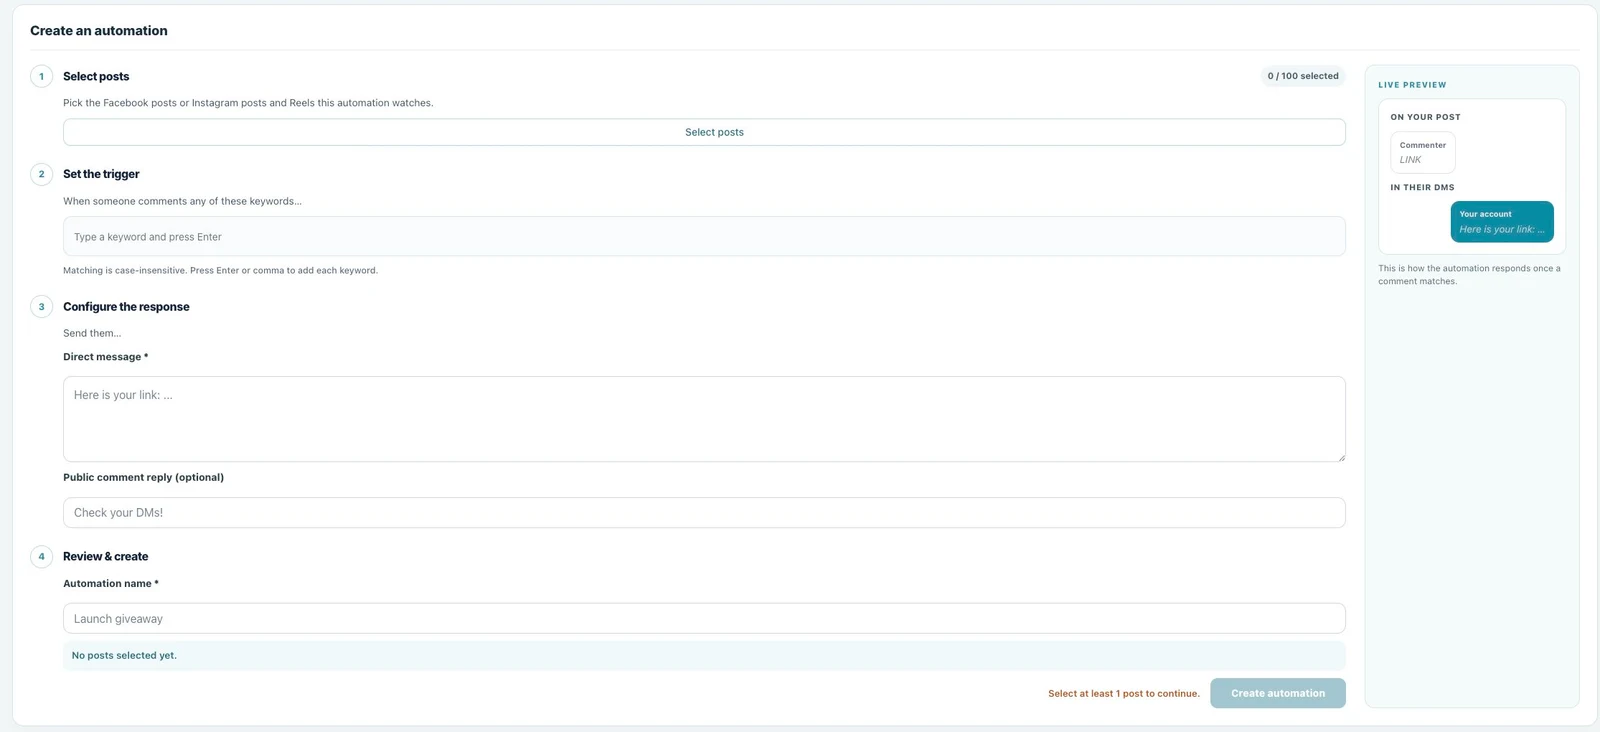The height and width of the screenshot is (732, 1600).
Task: Click the step 1 number circle
Action: point(41,76)
